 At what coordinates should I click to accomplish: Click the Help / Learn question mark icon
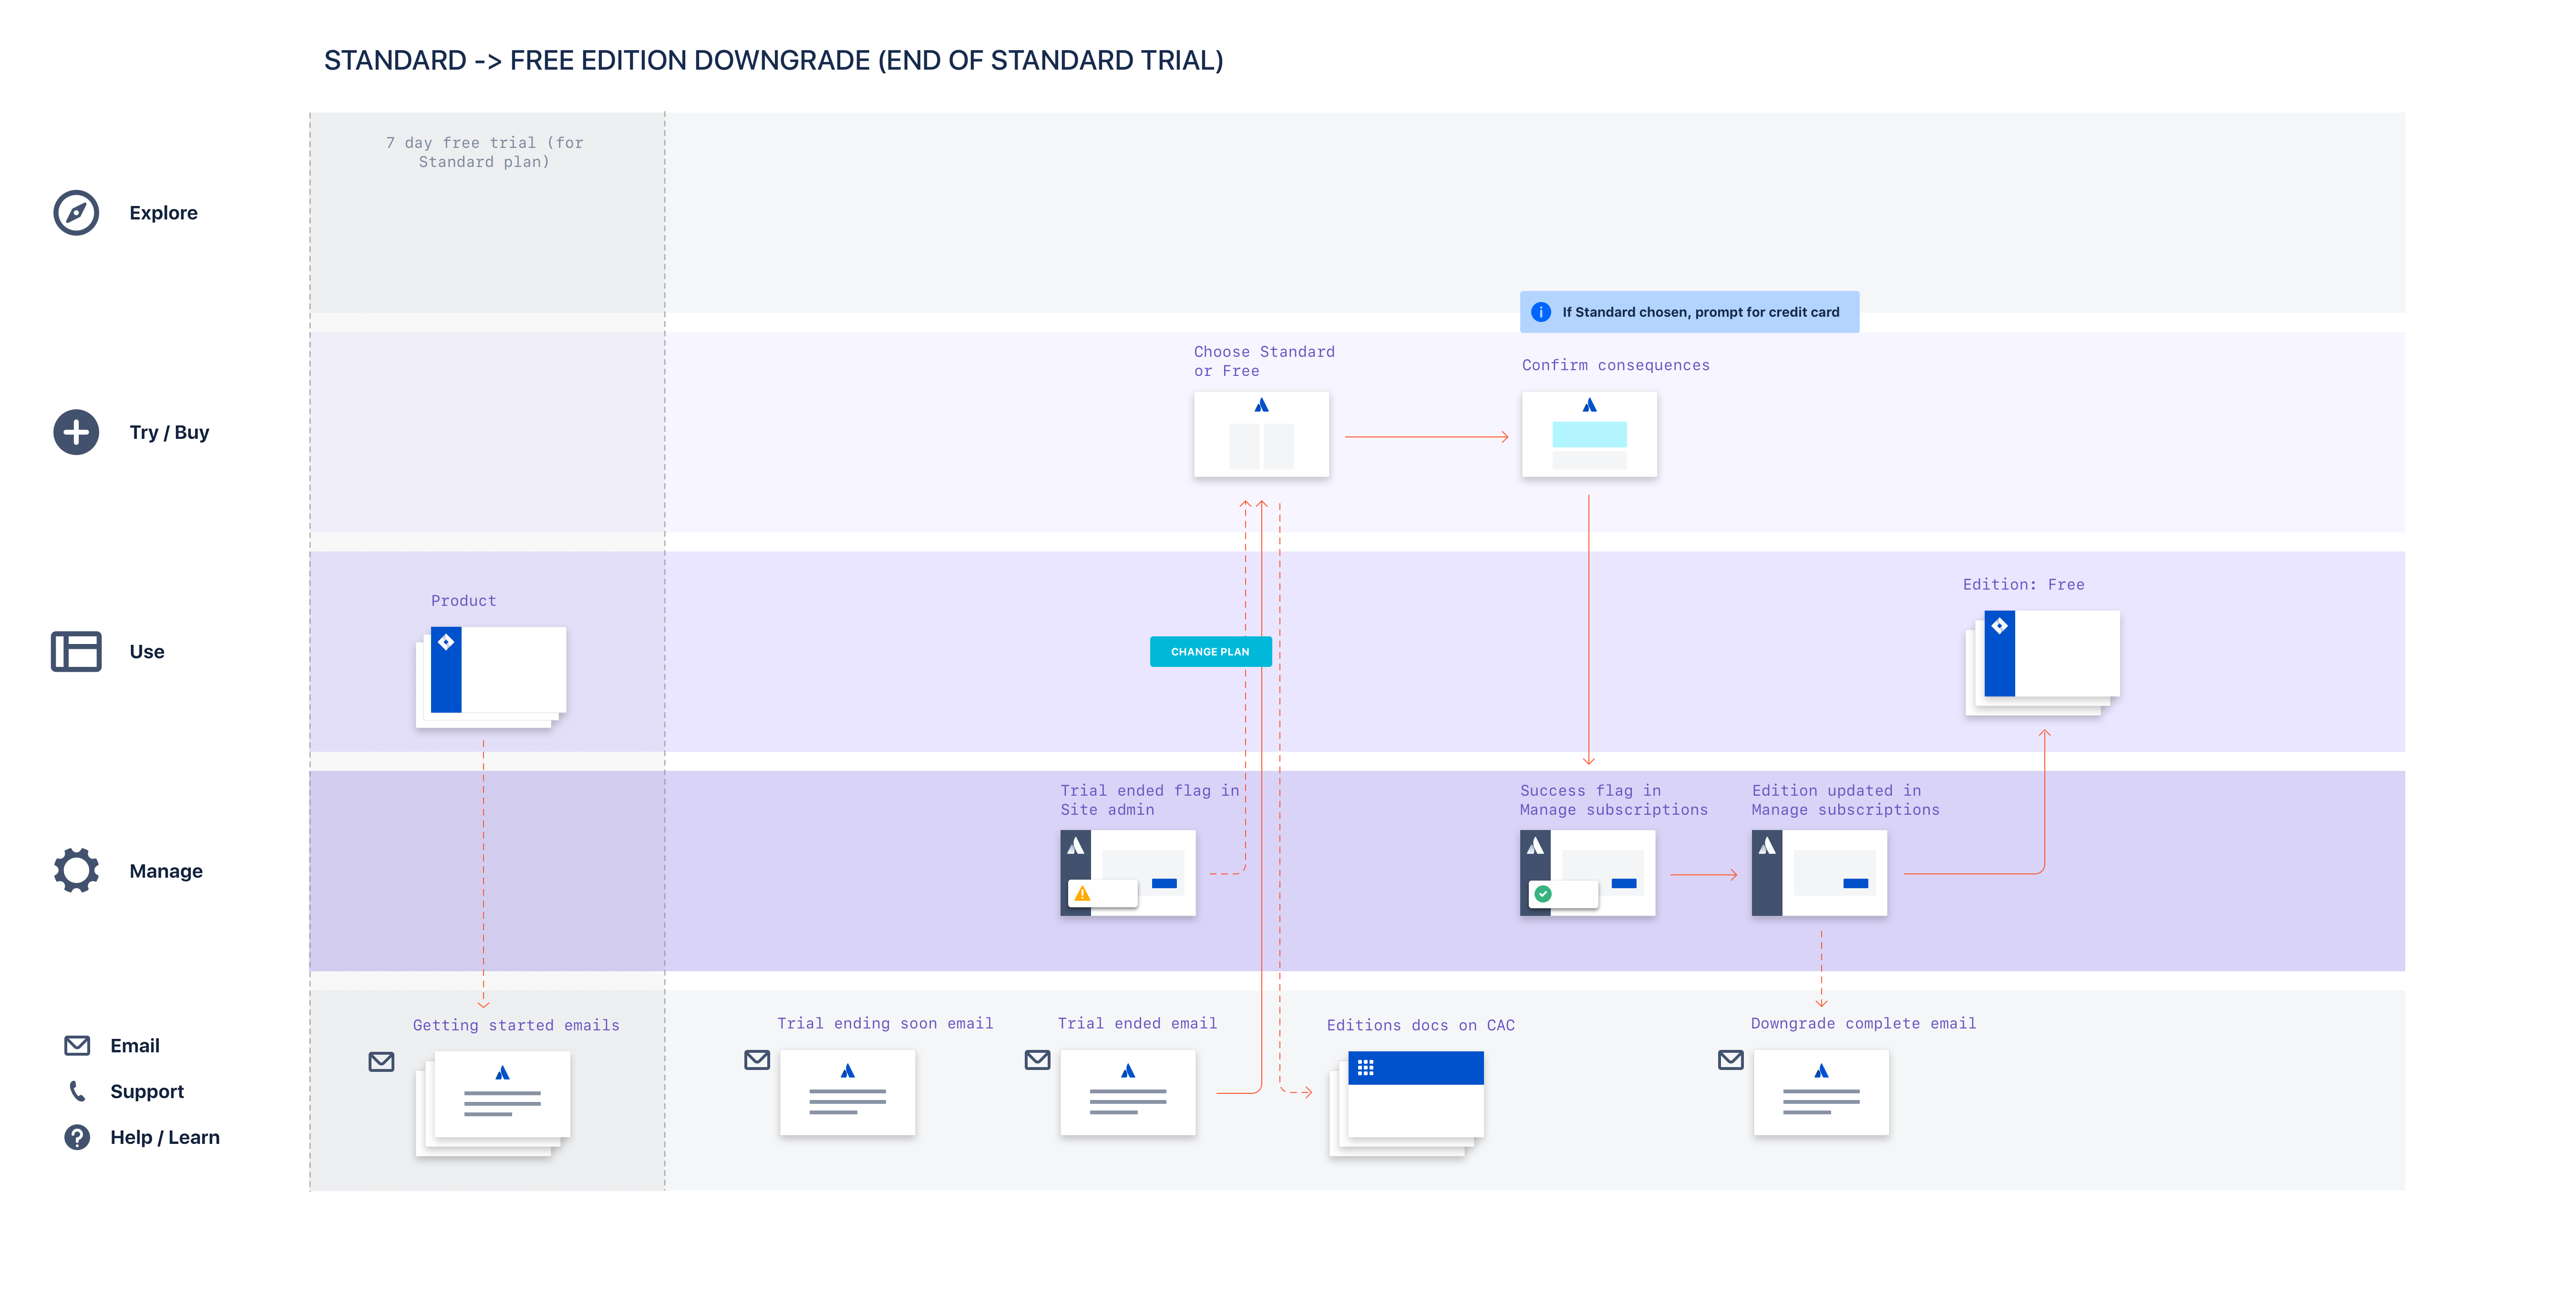click(x=77, y=1137)
